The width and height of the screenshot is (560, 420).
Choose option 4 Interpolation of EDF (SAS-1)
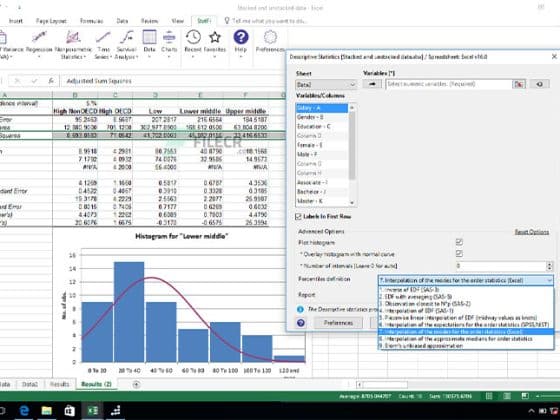(466, 311)
